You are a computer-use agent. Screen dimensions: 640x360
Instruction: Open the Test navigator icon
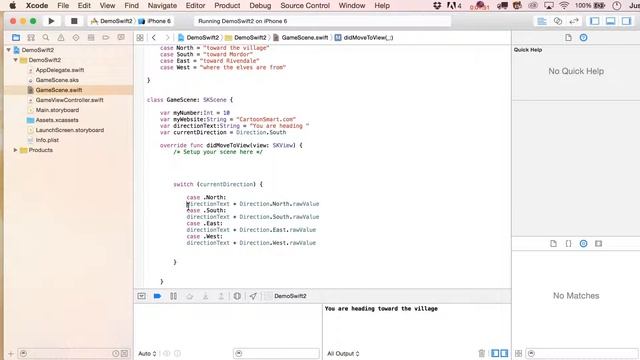[x=76, y=38]
